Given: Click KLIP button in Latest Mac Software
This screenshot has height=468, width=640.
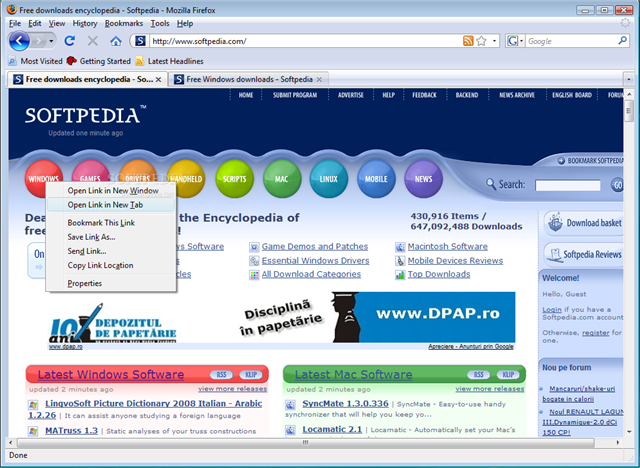Looking at the screenshot, I should (x=508, y=375).
